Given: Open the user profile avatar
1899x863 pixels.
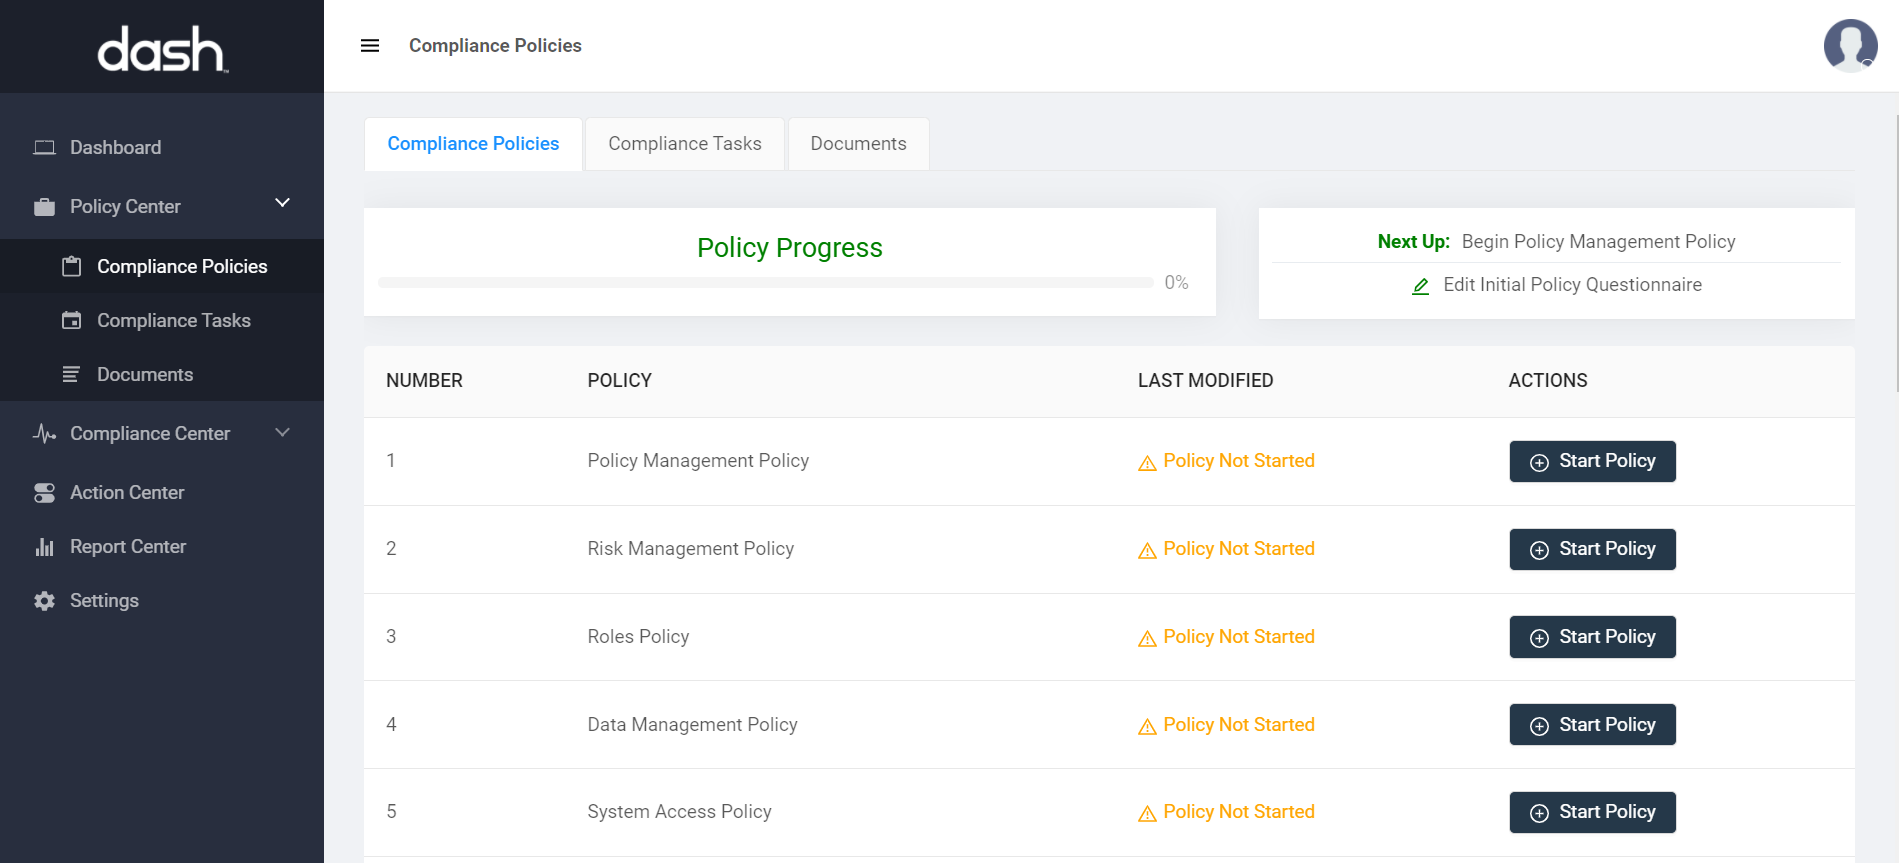Looking at the screenshot, I should click(x=1849, y=46).
